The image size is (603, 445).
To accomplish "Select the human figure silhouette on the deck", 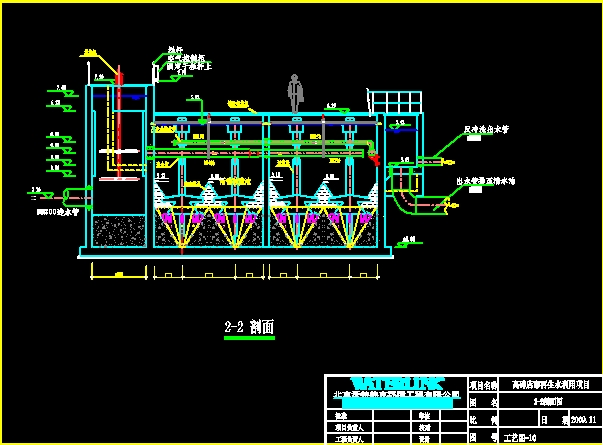I will click(x=295, y=93).
